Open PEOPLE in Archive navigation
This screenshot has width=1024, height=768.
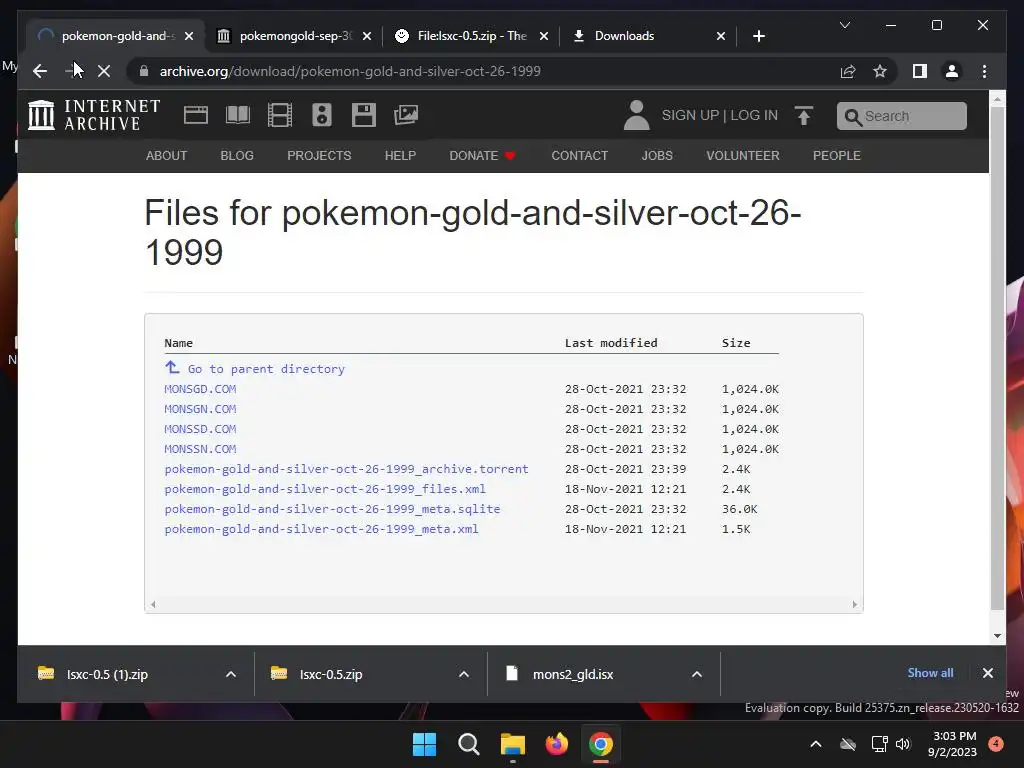(837, 155)
